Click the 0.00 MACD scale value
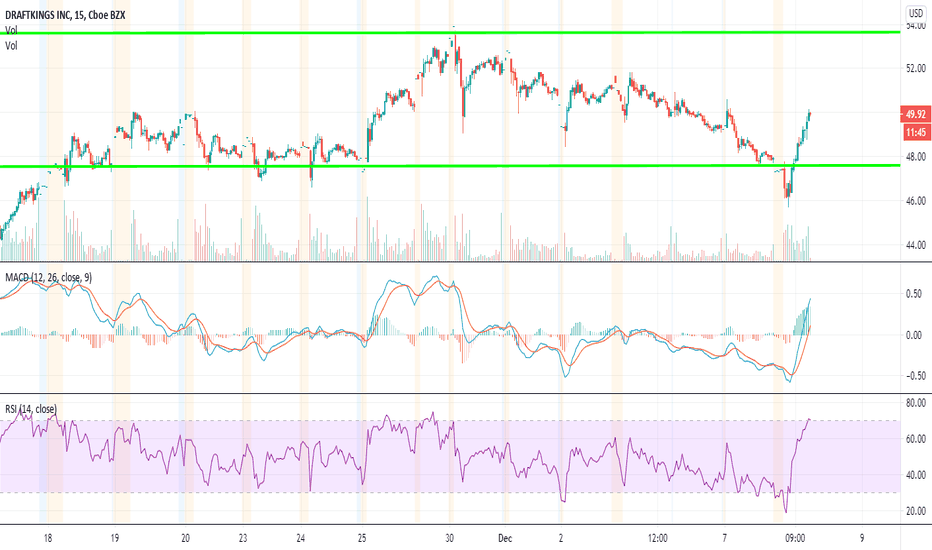This screenshot has width=932, height=550. tap(914, 335)
